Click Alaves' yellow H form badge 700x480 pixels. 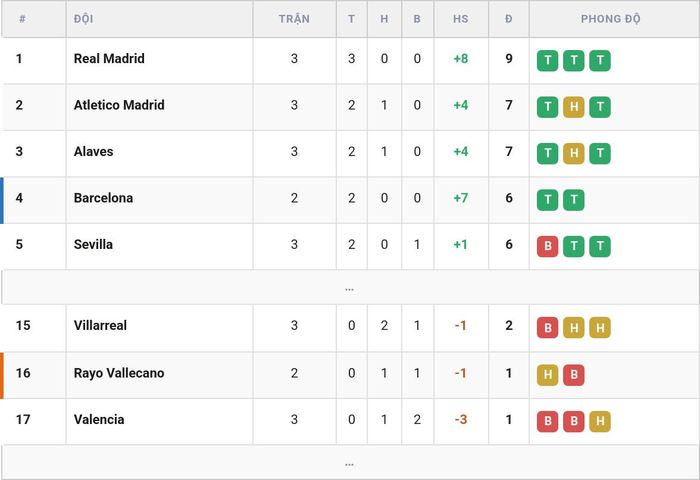tap(574, 154)
